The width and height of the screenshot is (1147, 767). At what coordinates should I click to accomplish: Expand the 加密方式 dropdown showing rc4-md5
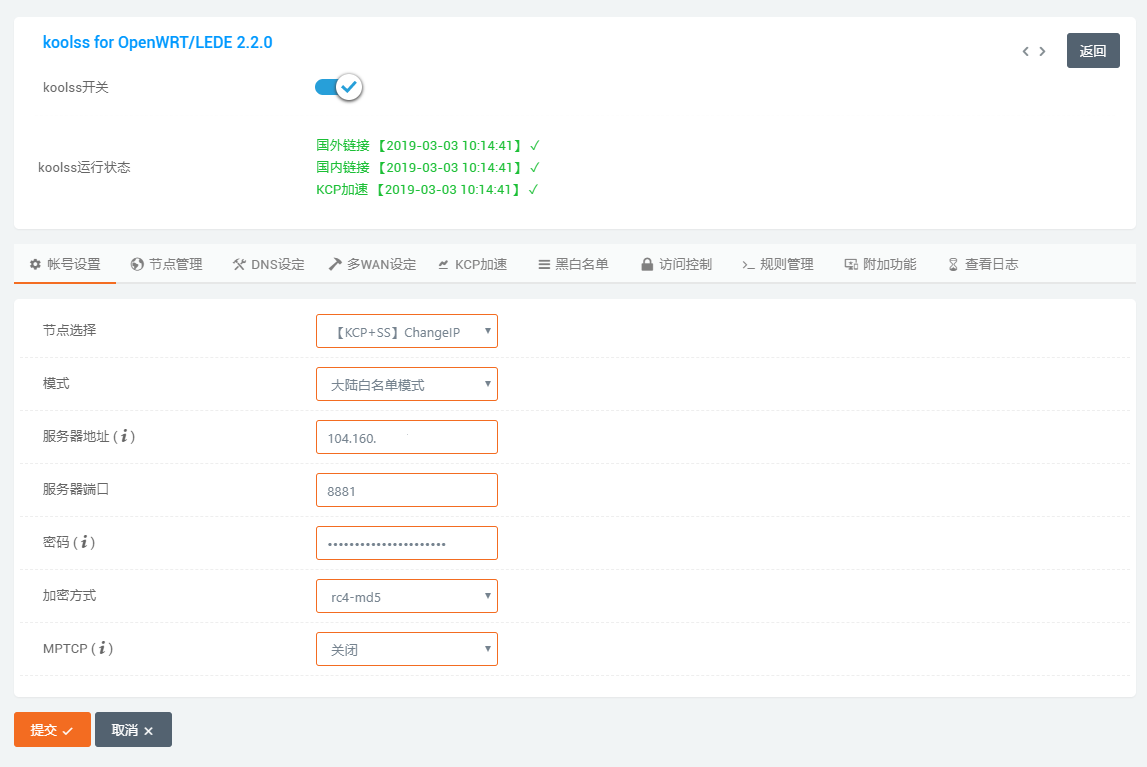pyautogui.click(x=407, y=596)
